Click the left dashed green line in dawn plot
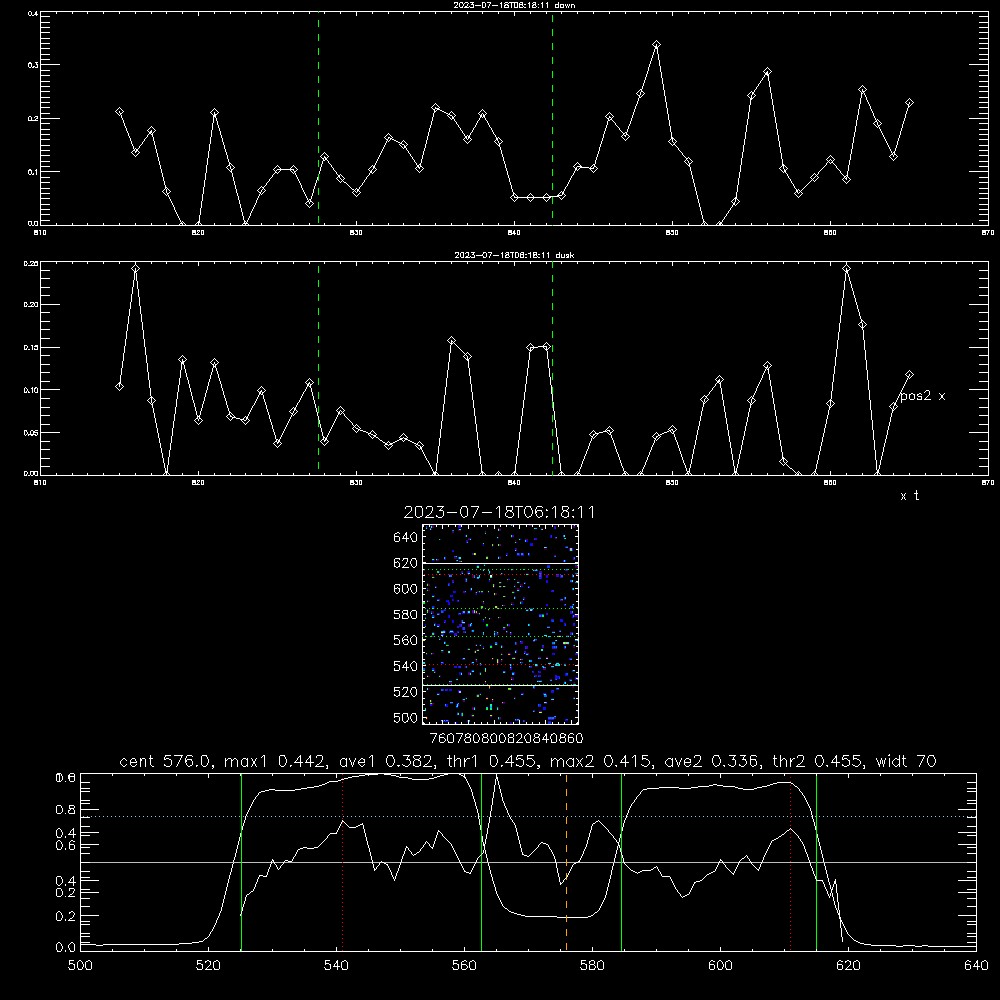This screenshot has height=1000, width=1000. click(318, 118)
